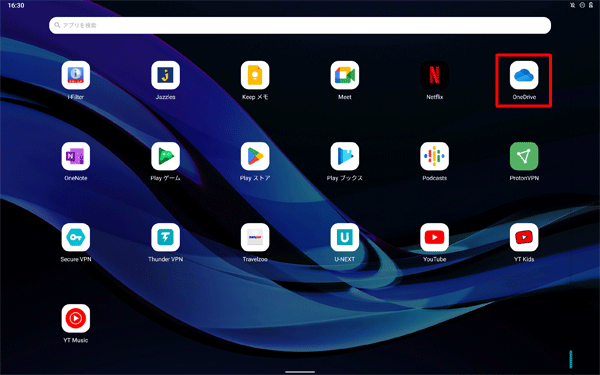
Task: Open the Play ストア app
Action: (255, 156)
